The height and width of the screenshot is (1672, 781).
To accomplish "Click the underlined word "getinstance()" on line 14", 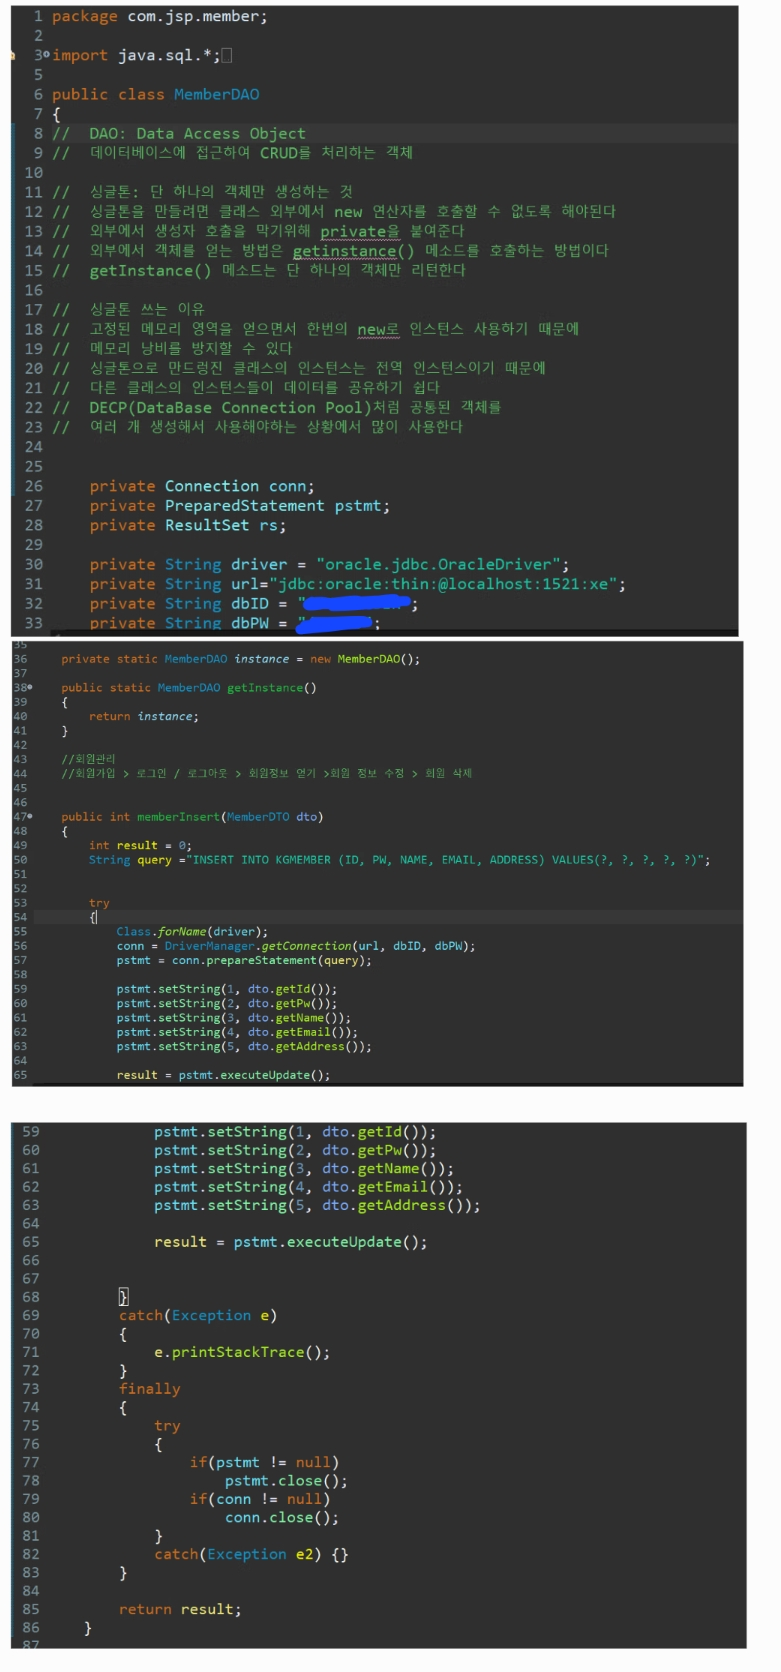I will pos(353,250).
